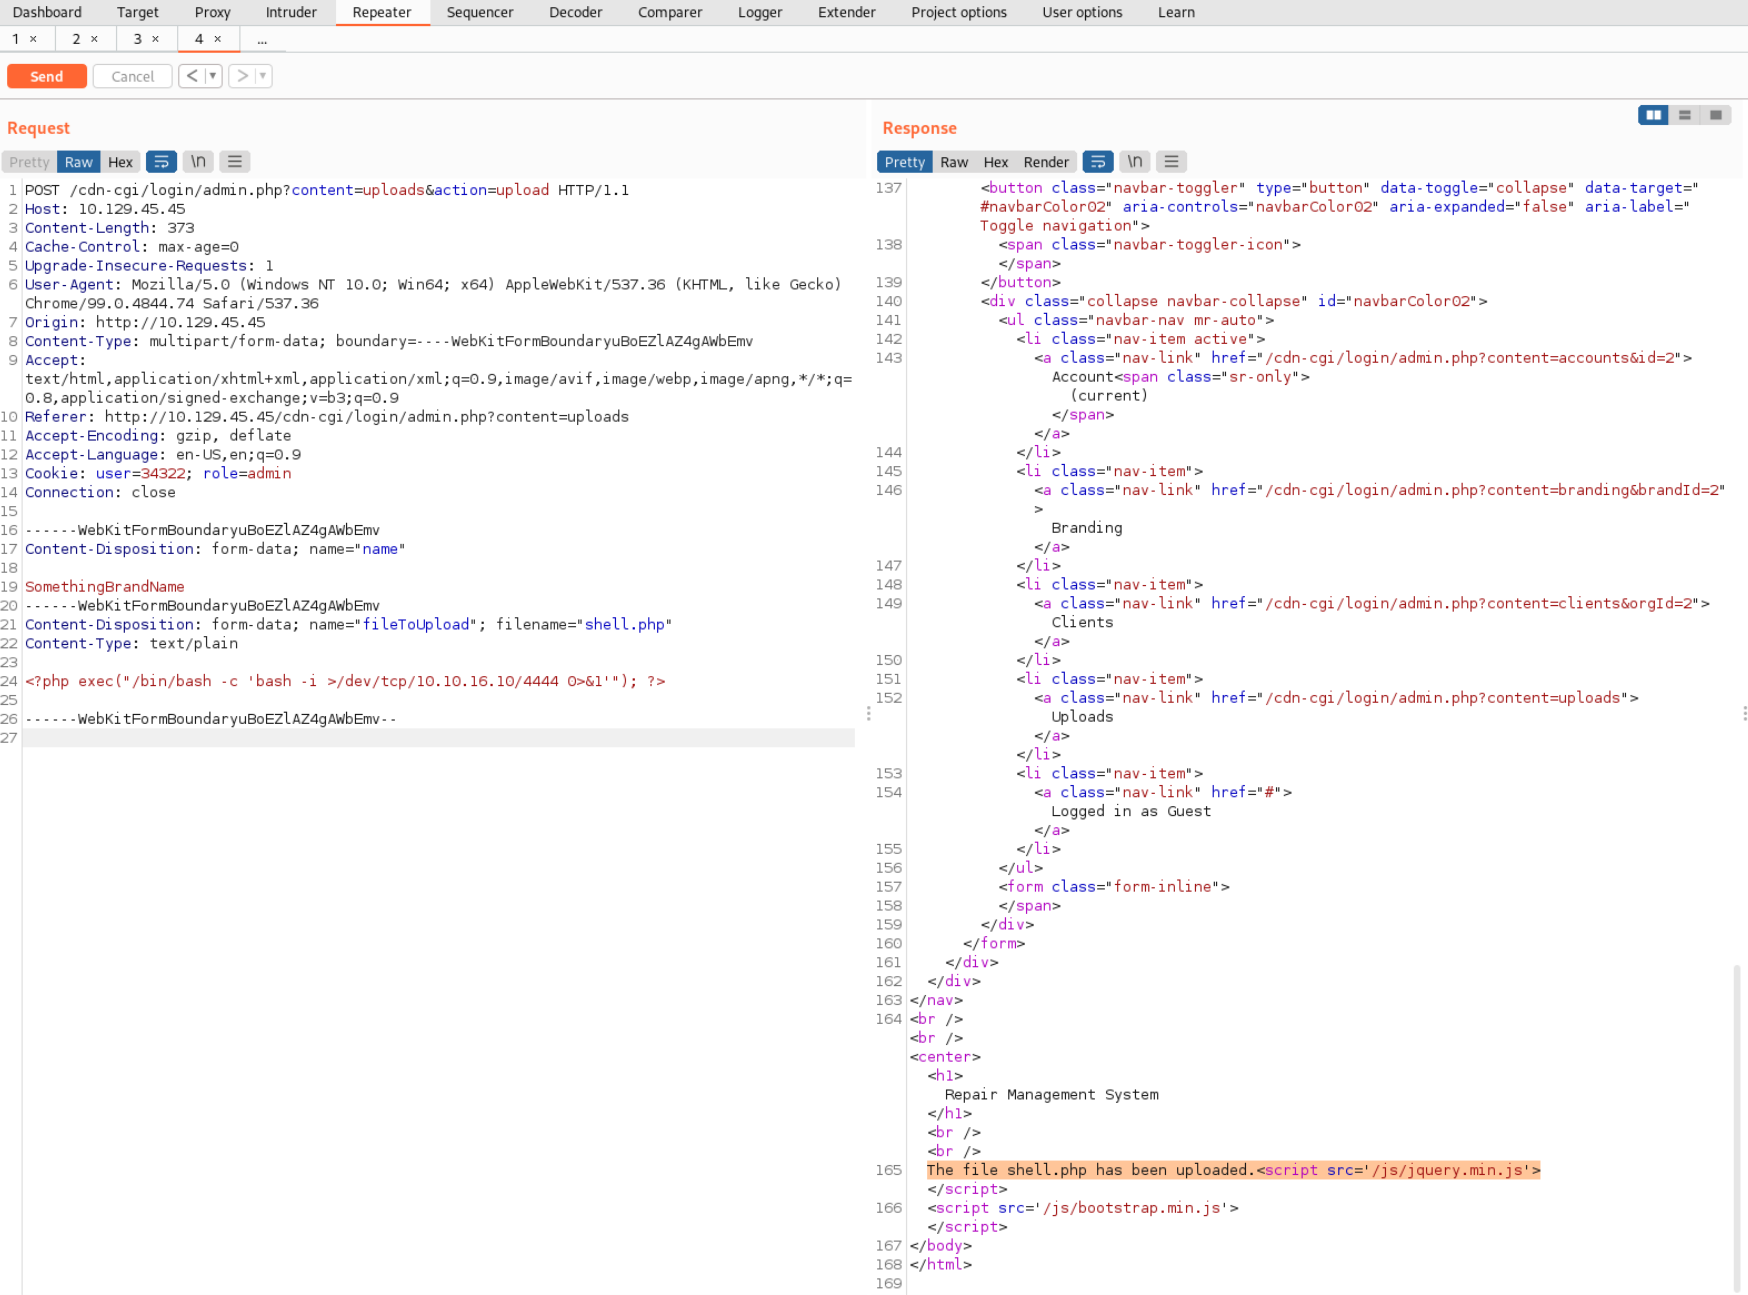1748x1295 pixels.
Task: Toggle line wrap icon in Request panel
Action: 161,162
